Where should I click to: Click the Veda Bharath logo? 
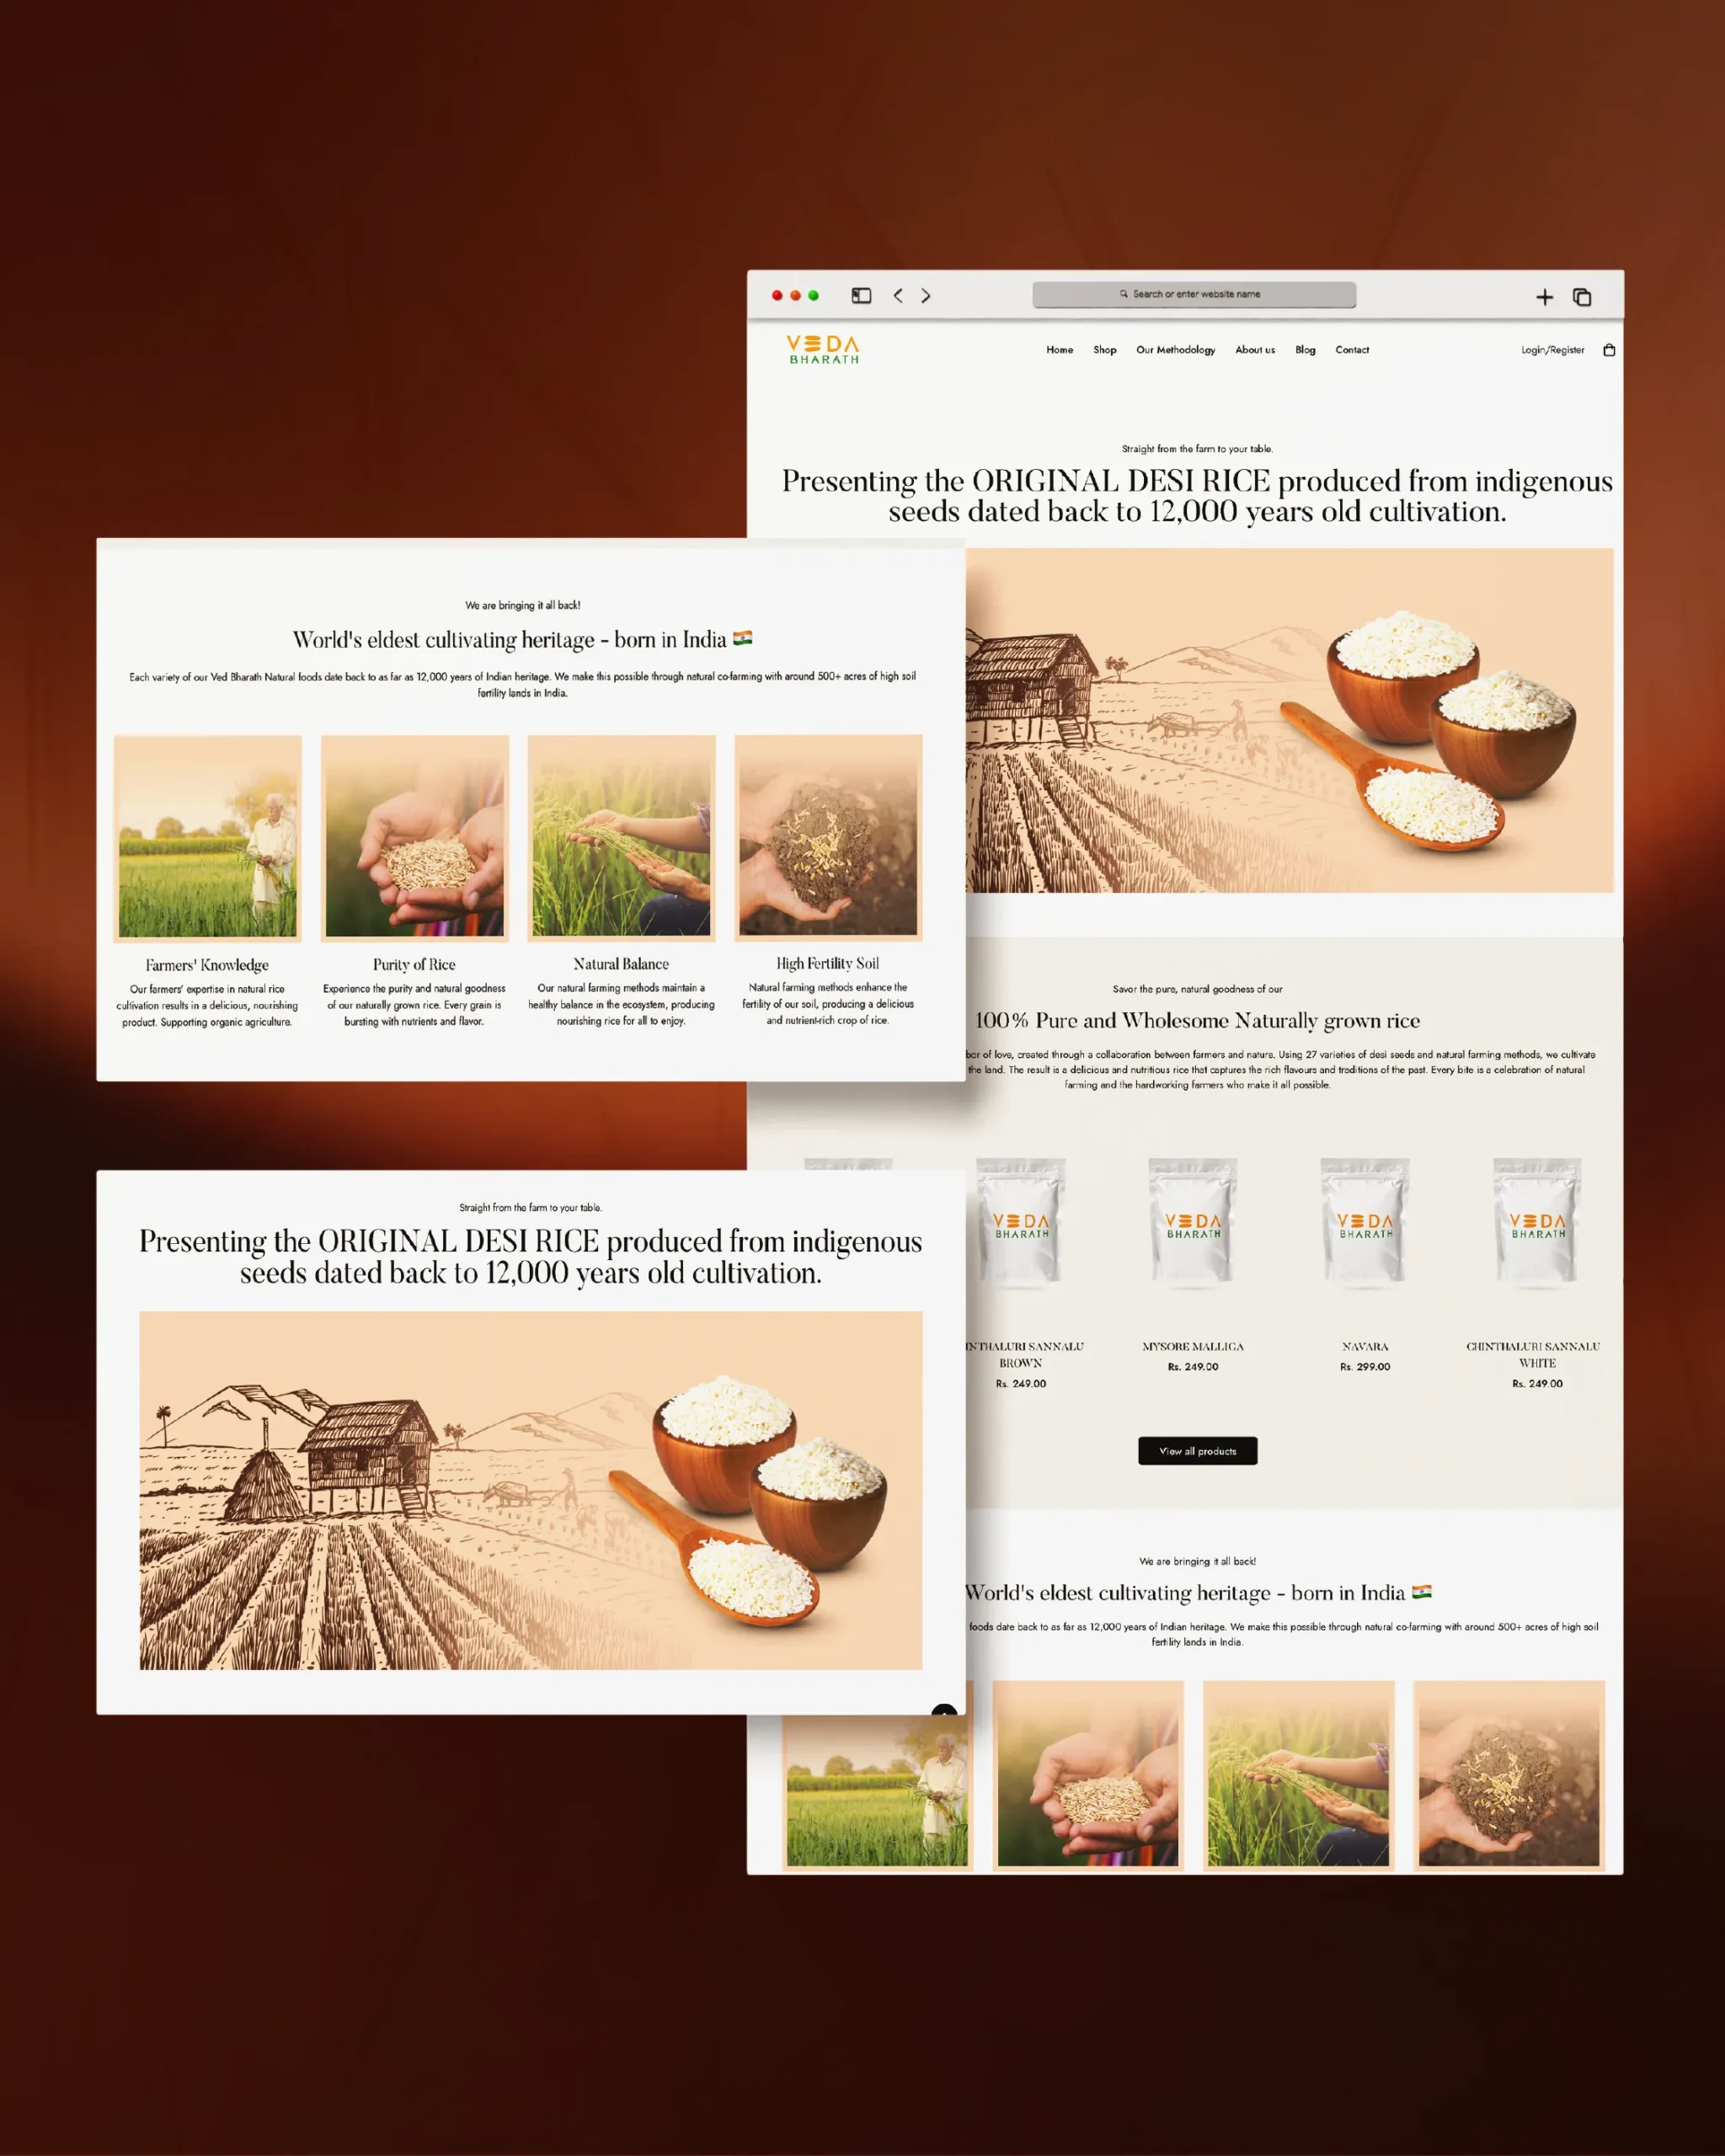823,349
